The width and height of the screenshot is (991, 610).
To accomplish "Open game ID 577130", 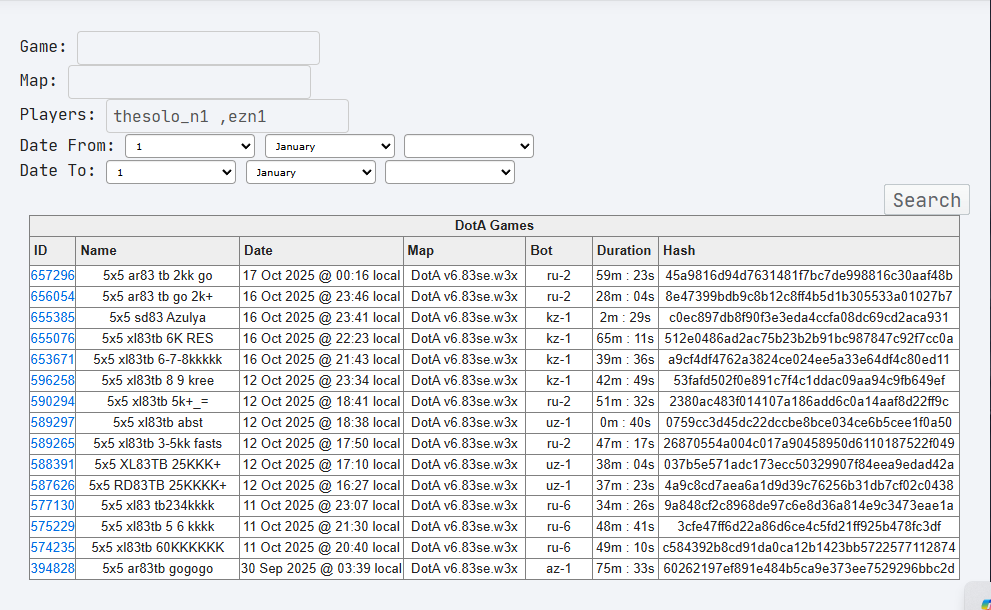I will [x=52, y=506].
